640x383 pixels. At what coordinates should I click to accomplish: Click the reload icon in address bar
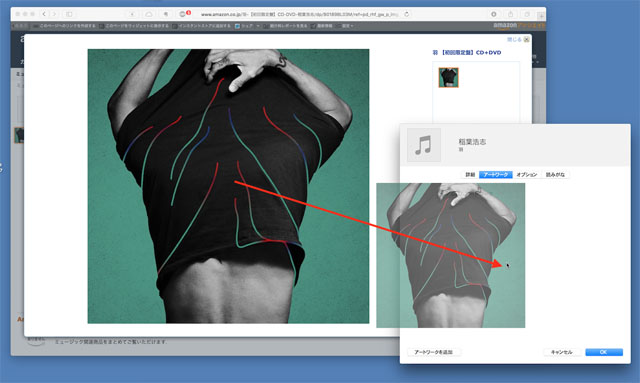tap(407, 14)
